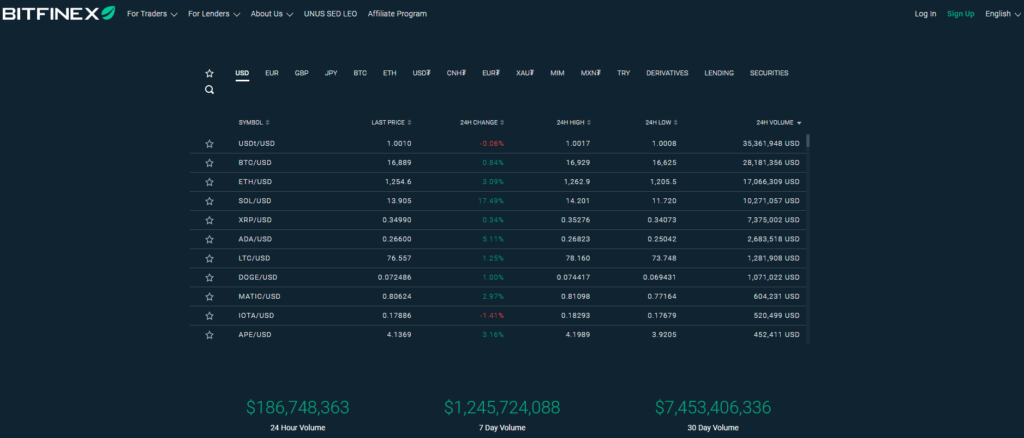Sort table by Last Price column

click(391, 123)
